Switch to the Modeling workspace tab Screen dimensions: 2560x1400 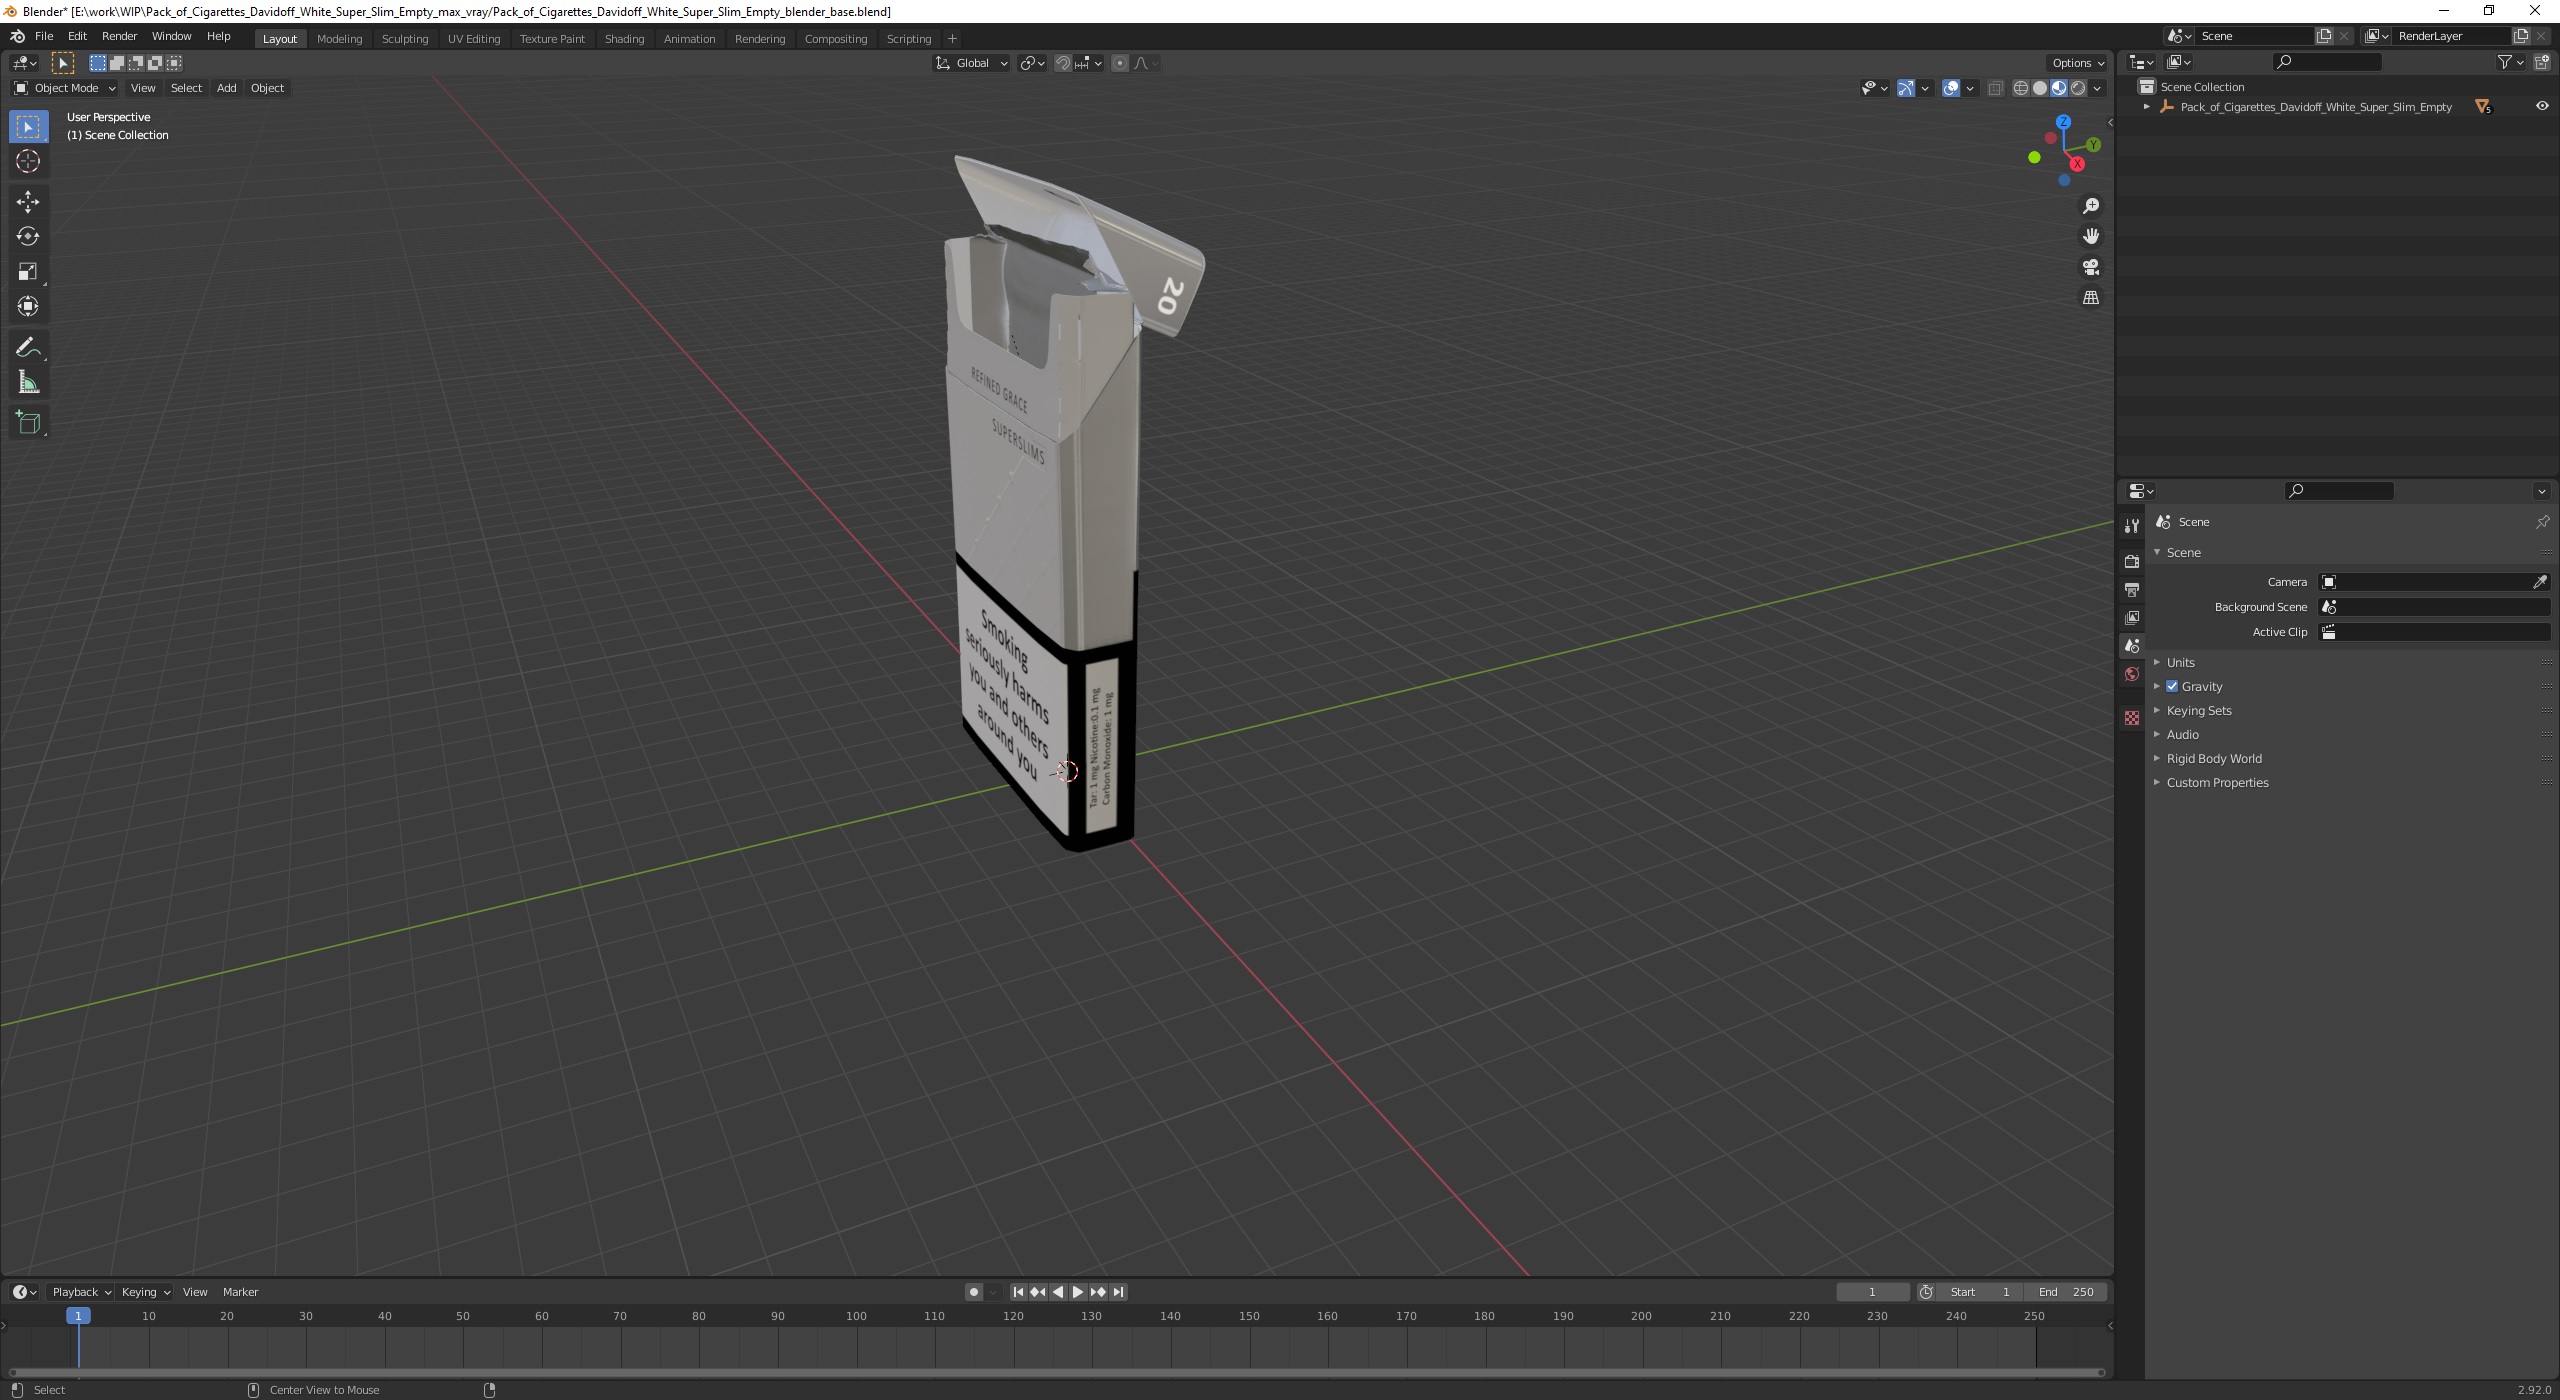click(339, 38)
